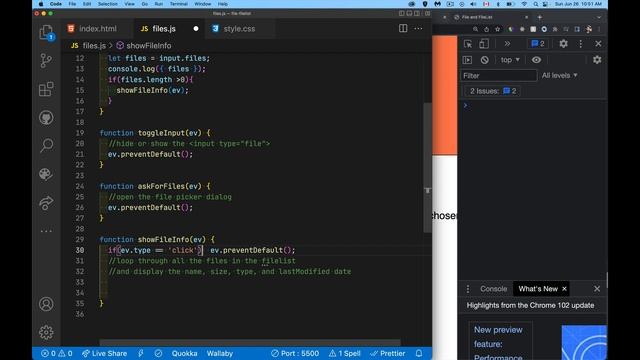Open the Apple menu
Screen dimensions: 640x360
pyautogui.click(x=41, y=4)
